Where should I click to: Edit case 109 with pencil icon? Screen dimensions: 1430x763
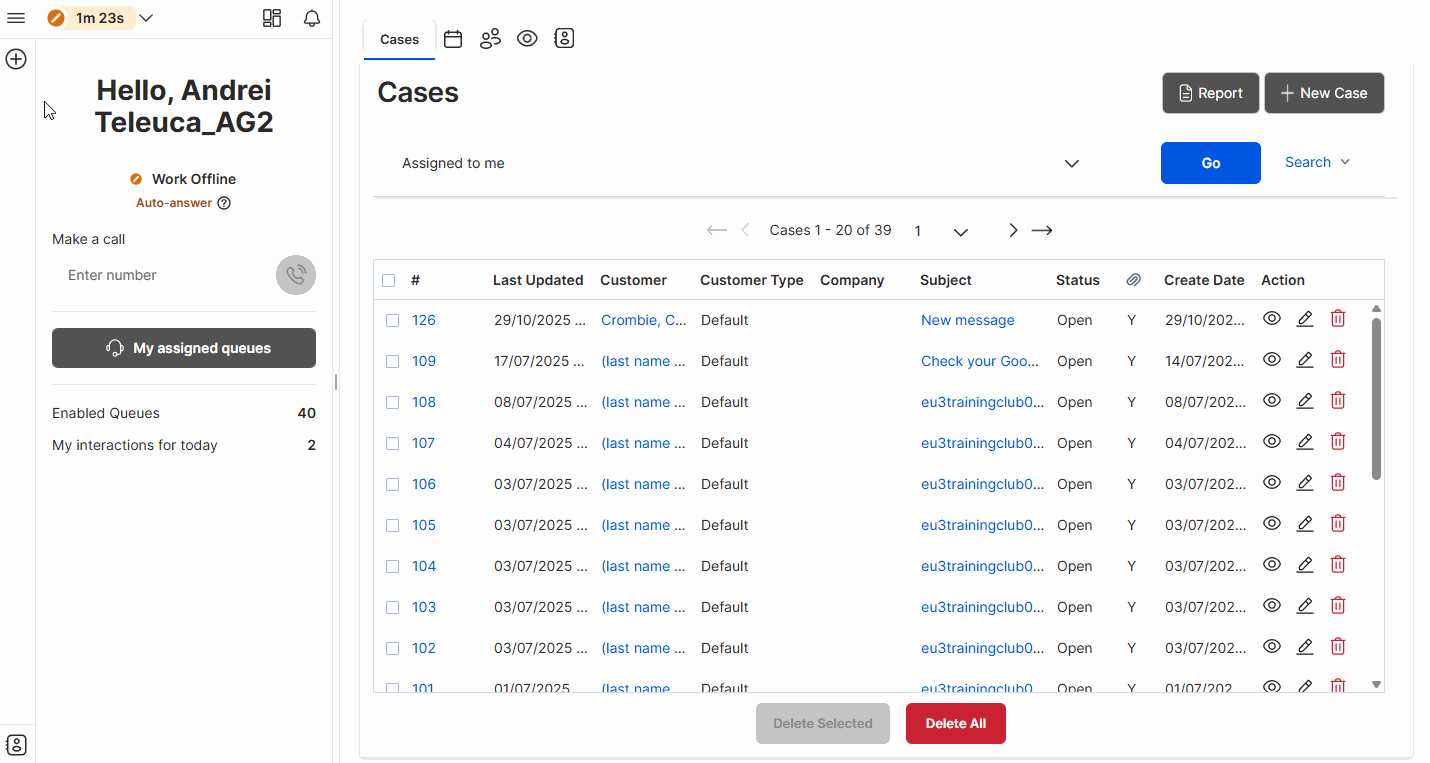point(1305,360)
